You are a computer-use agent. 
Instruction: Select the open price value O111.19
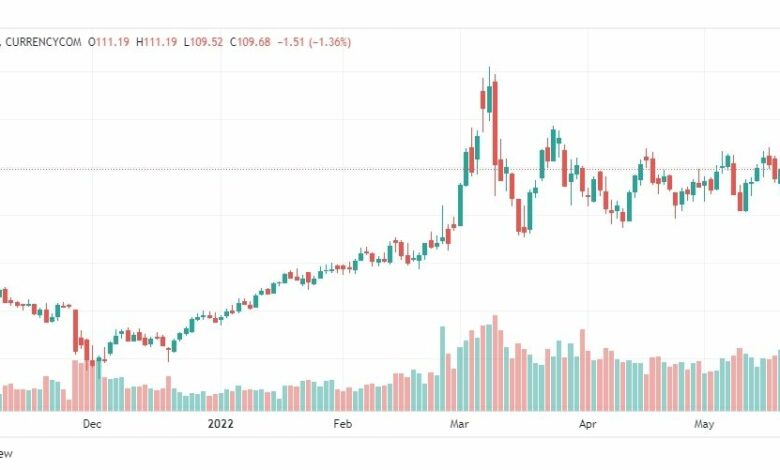coord(108,42)
